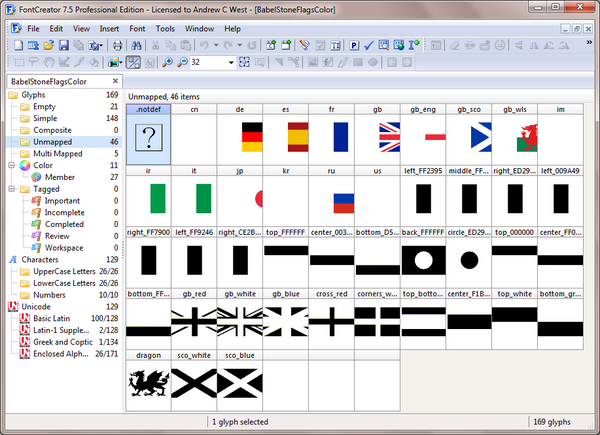
Task: Select the Completed tag category
Action: point(64,224)
